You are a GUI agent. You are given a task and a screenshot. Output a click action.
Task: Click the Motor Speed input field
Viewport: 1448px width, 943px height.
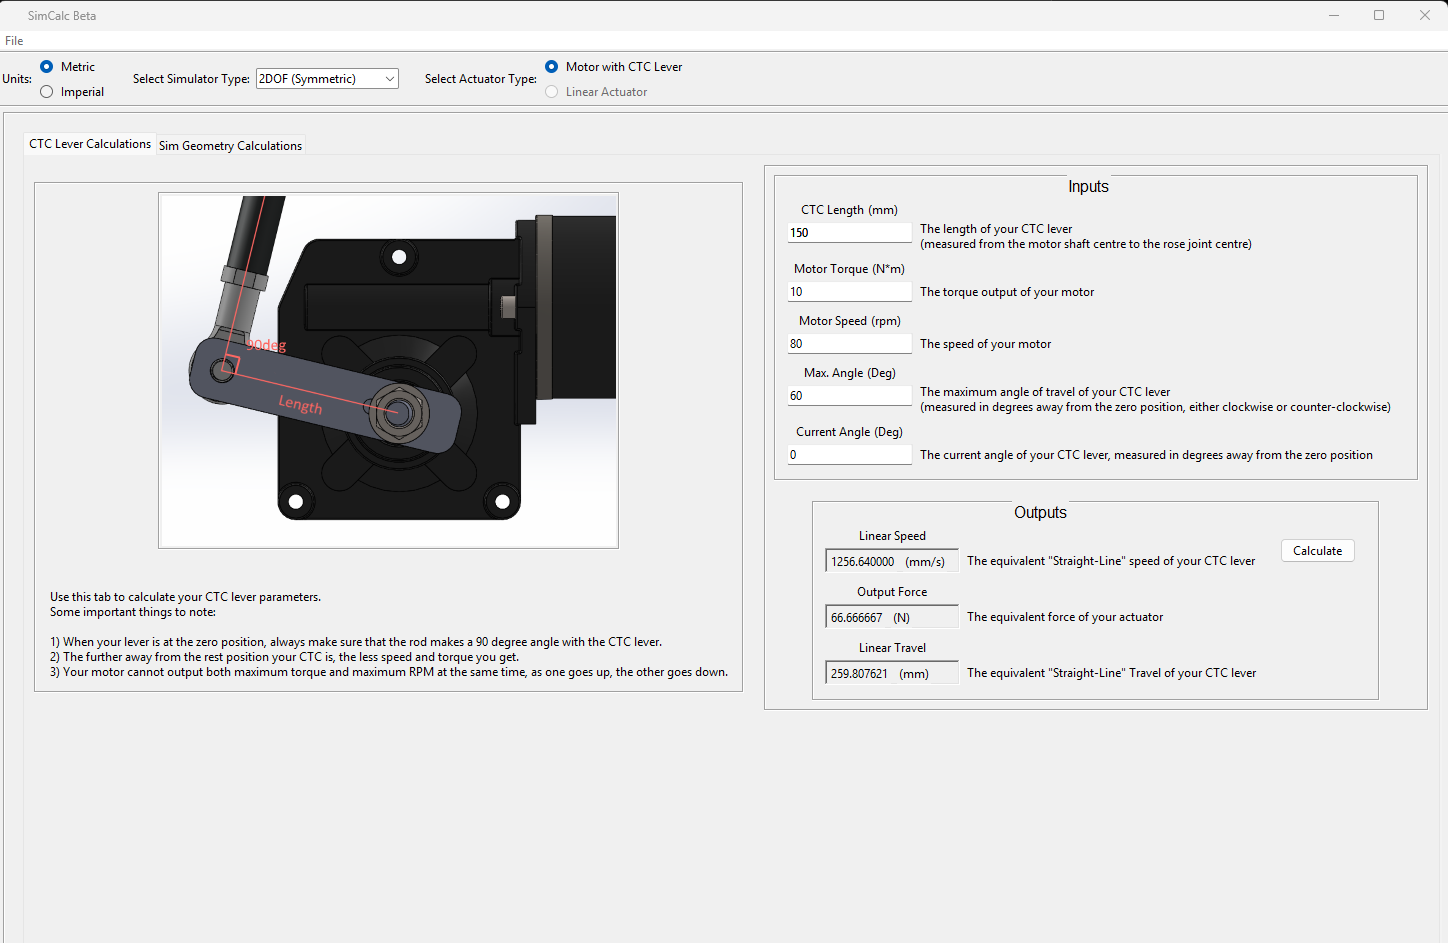coord(849,344)
